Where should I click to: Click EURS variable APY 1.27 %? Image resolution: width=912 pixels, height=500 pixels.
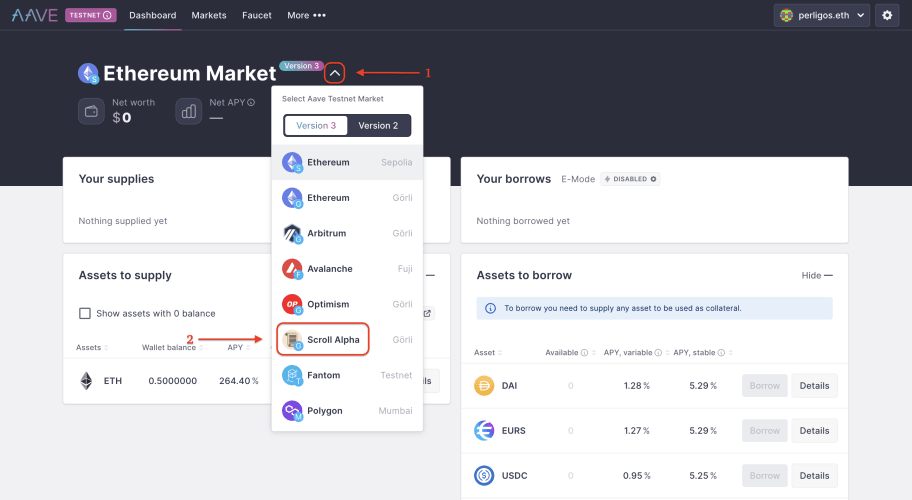[x=636, y=431]
